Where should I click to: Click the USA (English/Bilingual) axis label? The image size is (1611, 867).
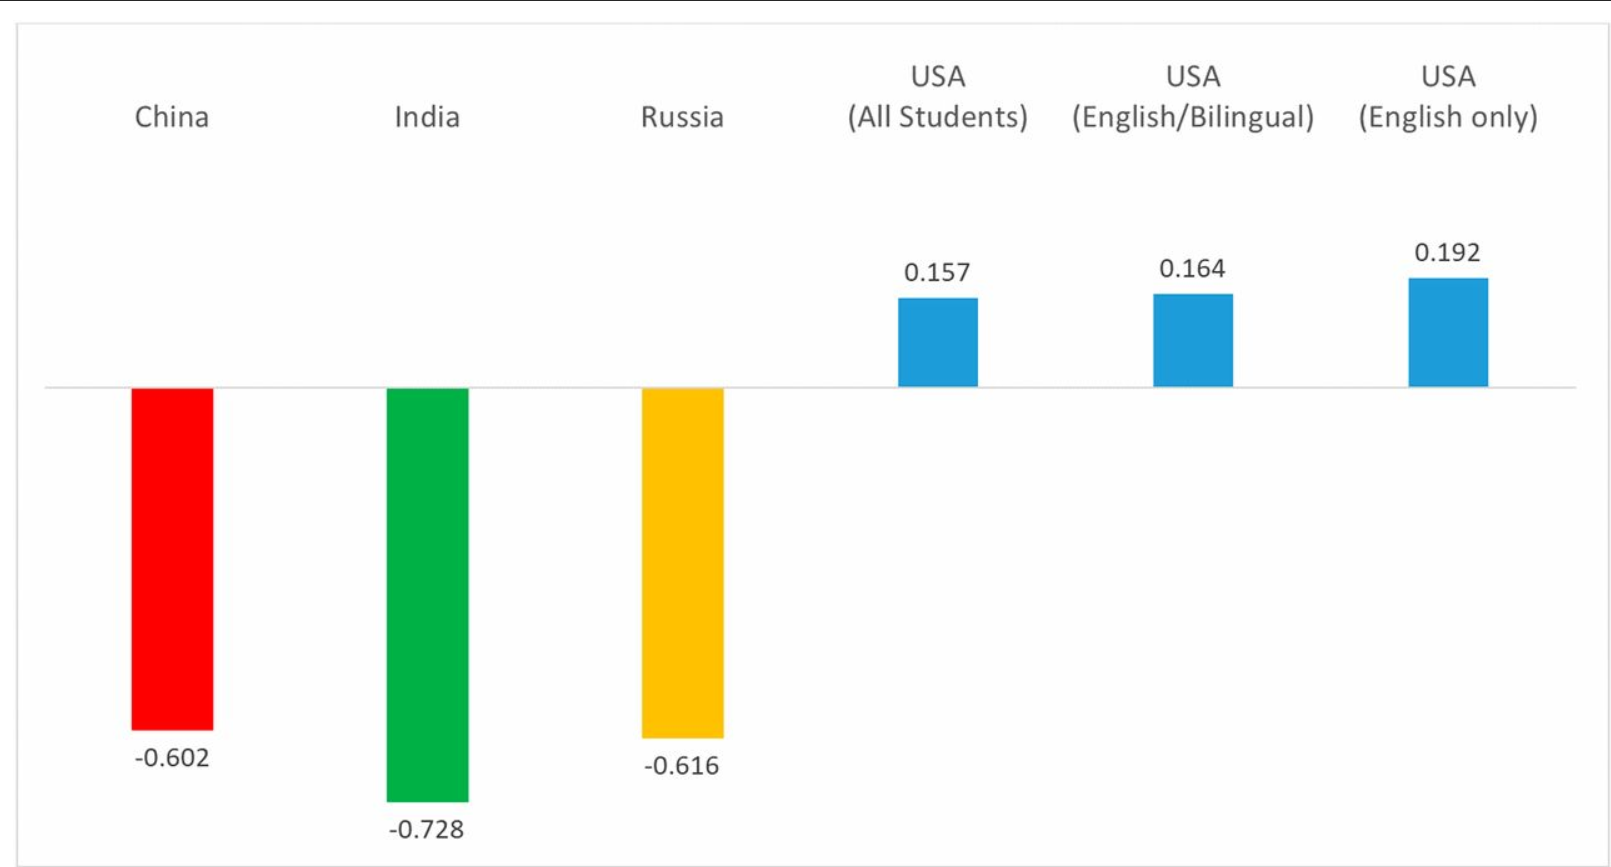(x=1192, y=97)
